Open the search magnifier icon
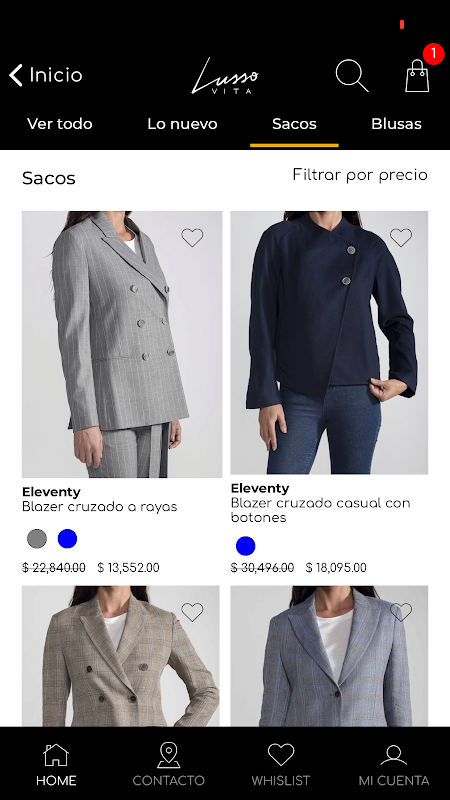The image size is (450, 800). pyautogui.click(x=352, y=76)
